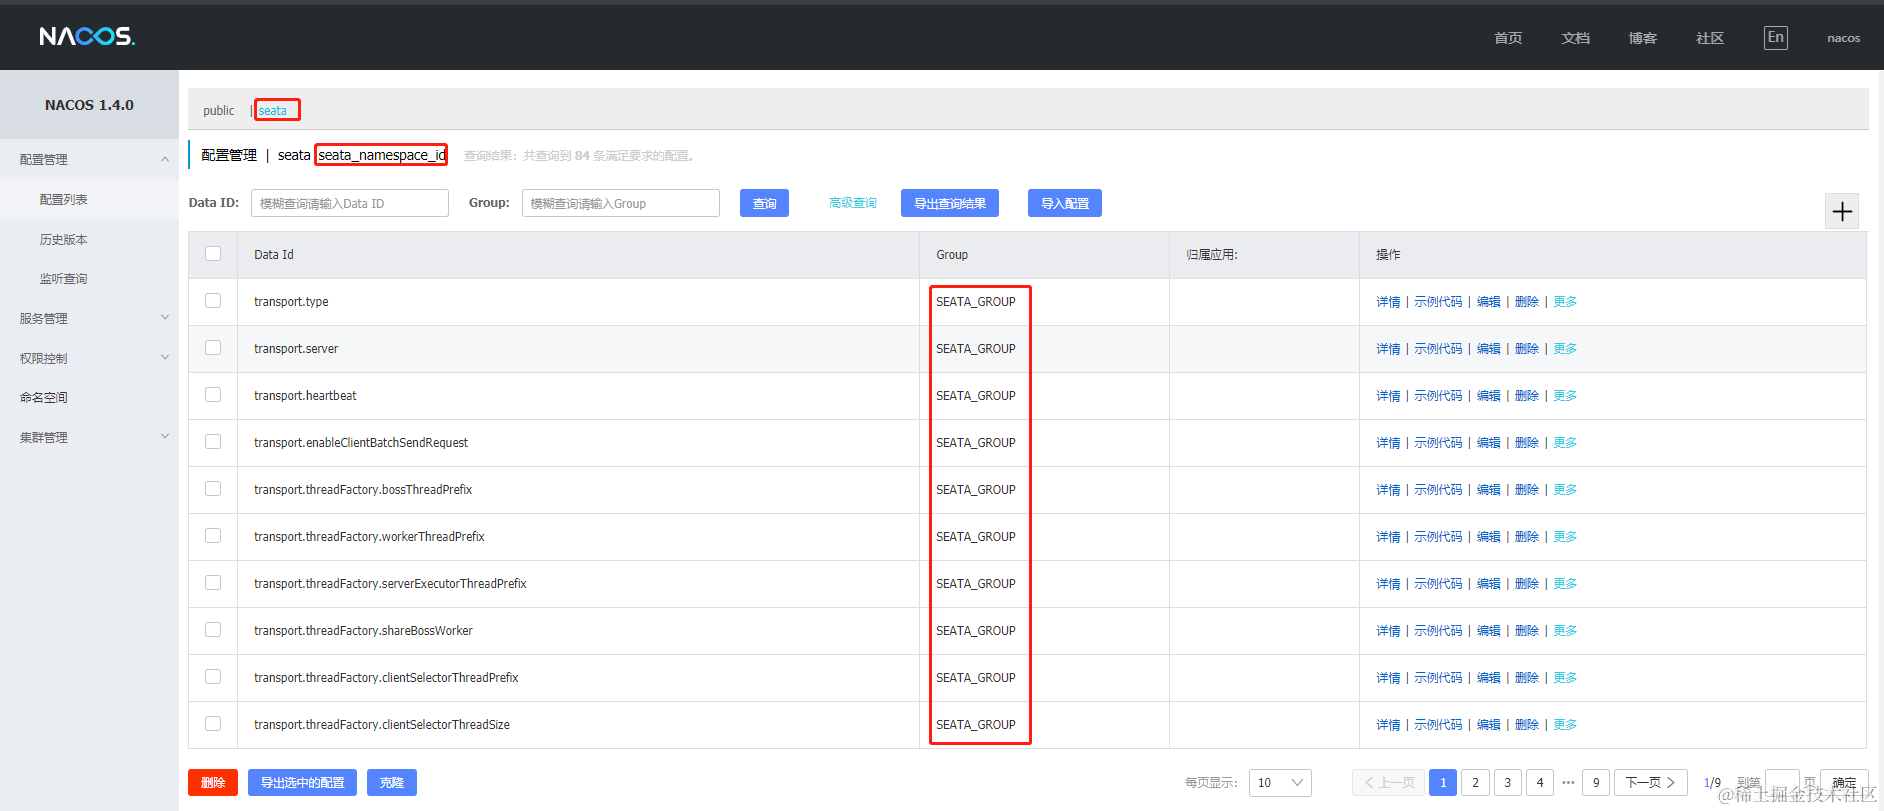Open the nacos user menu
This screenshot has height=811, width=1884.
click(1844, 38)
